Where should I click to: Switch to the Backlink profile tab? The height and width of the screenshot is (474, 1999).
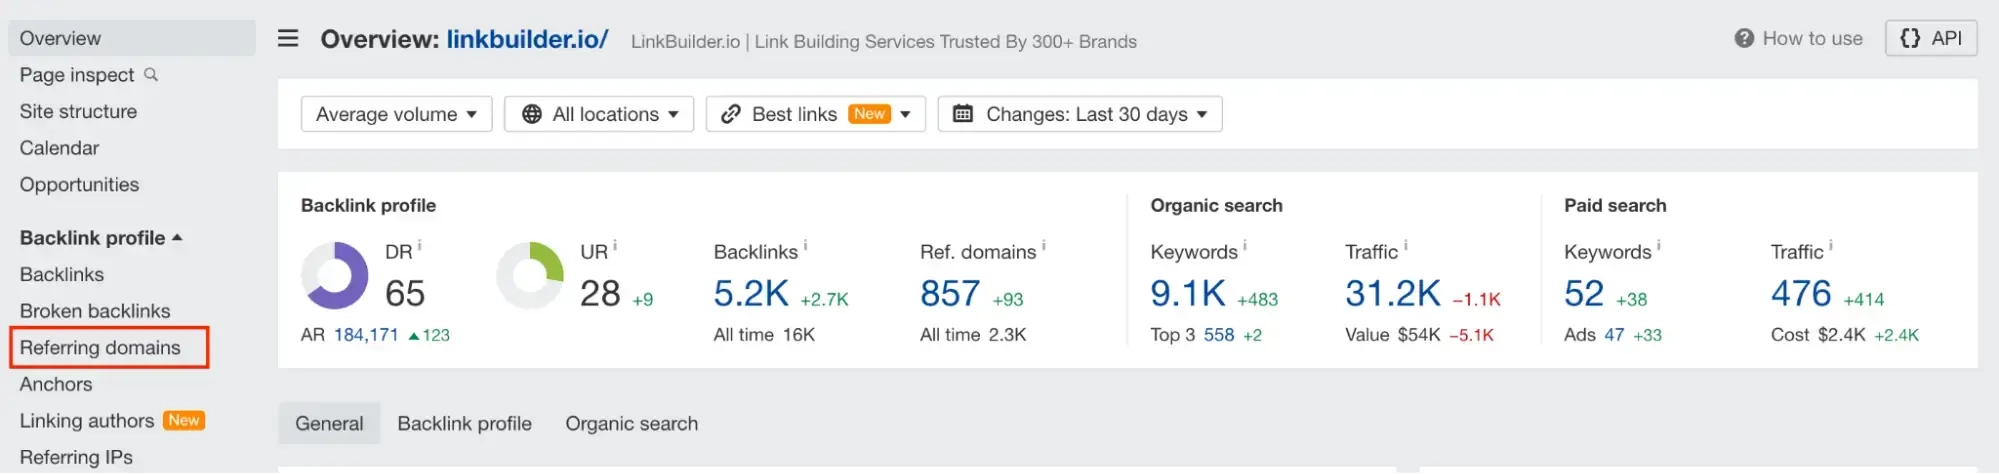(x=464, y=424)
